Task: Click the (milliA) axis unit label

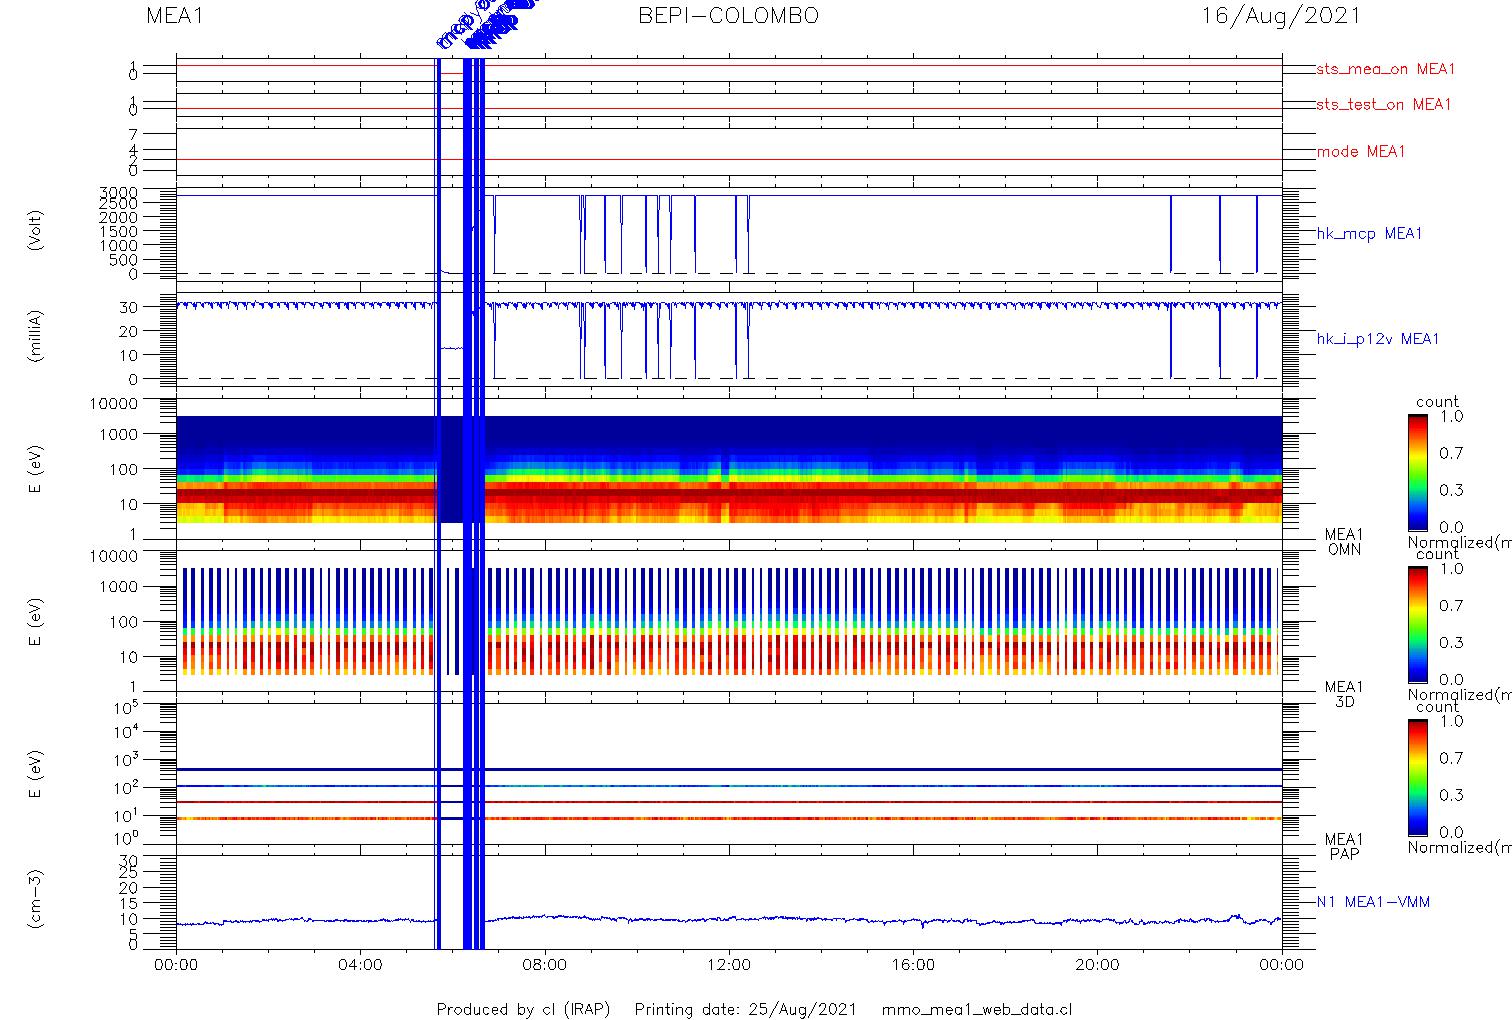Action: 36,336
